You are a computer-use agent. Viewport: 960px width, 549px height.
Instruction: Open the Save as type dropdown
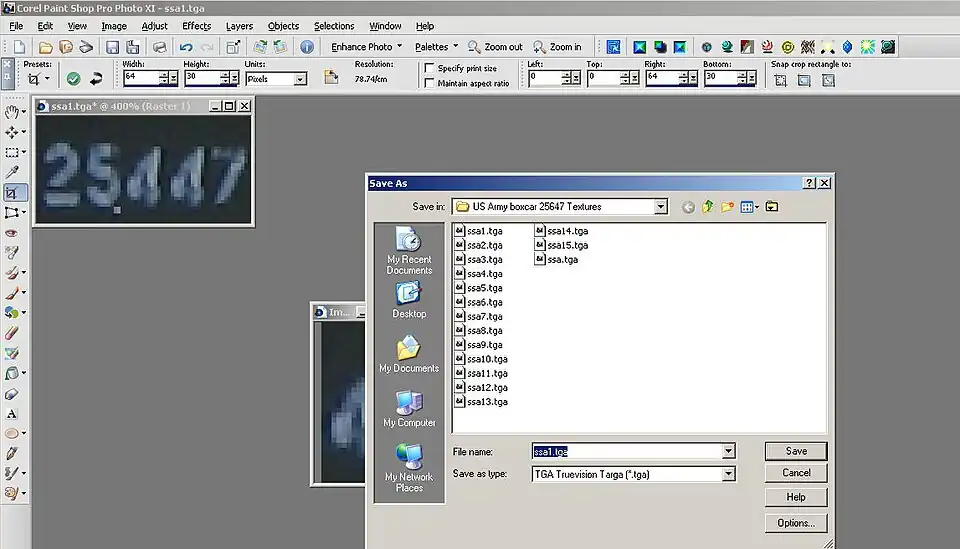tap(729, 474)
